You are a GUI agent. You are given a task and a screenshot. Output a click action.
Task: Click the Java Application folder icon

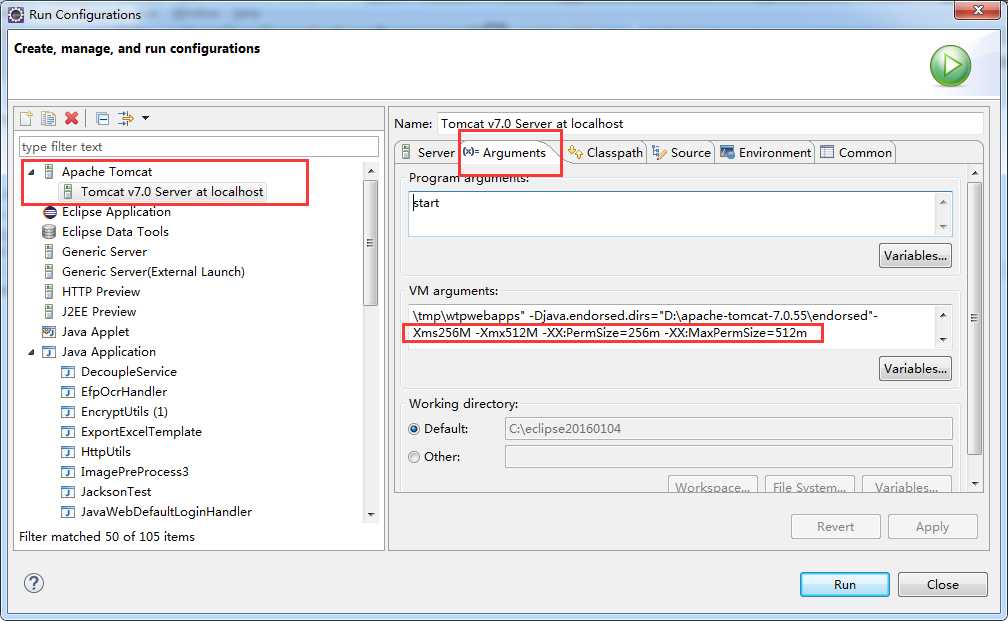click(x=49, y=352)
